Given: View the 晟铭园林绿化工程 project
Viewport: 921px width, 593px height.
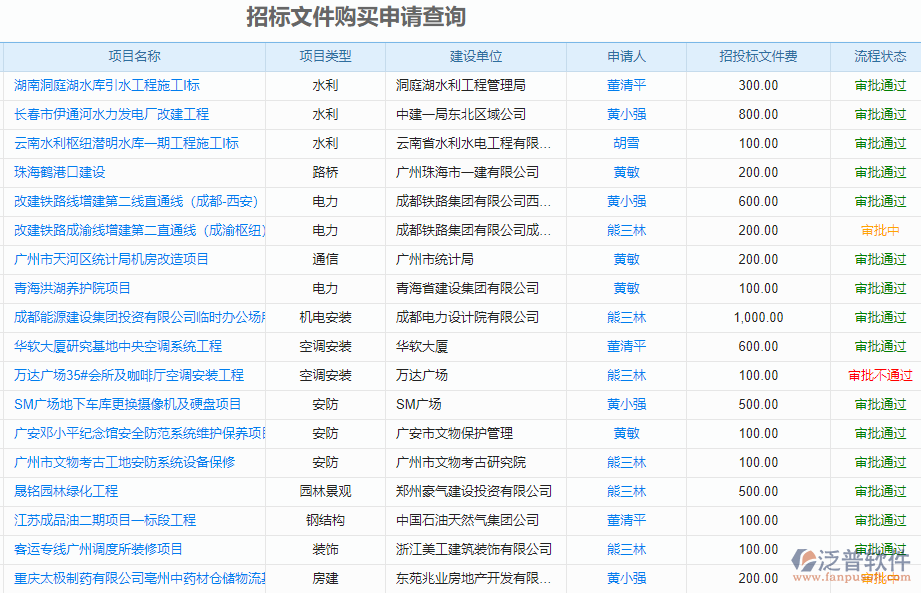Looking at the screenshot, I should tap(66, 492).
